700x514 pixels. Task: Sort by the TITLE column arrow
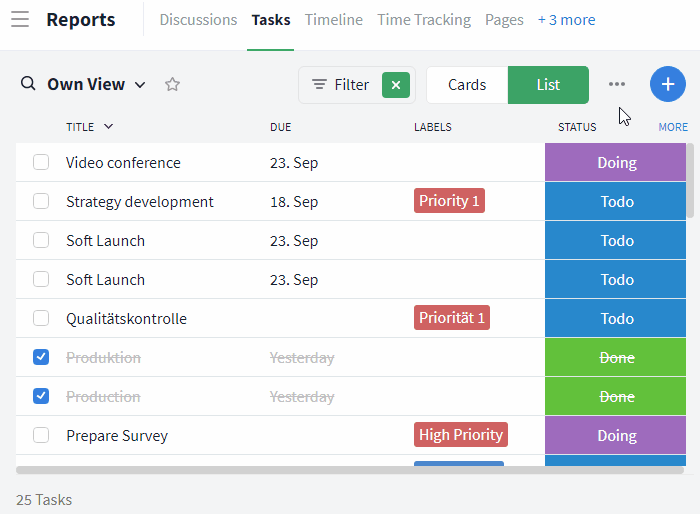tap(108, 126)
